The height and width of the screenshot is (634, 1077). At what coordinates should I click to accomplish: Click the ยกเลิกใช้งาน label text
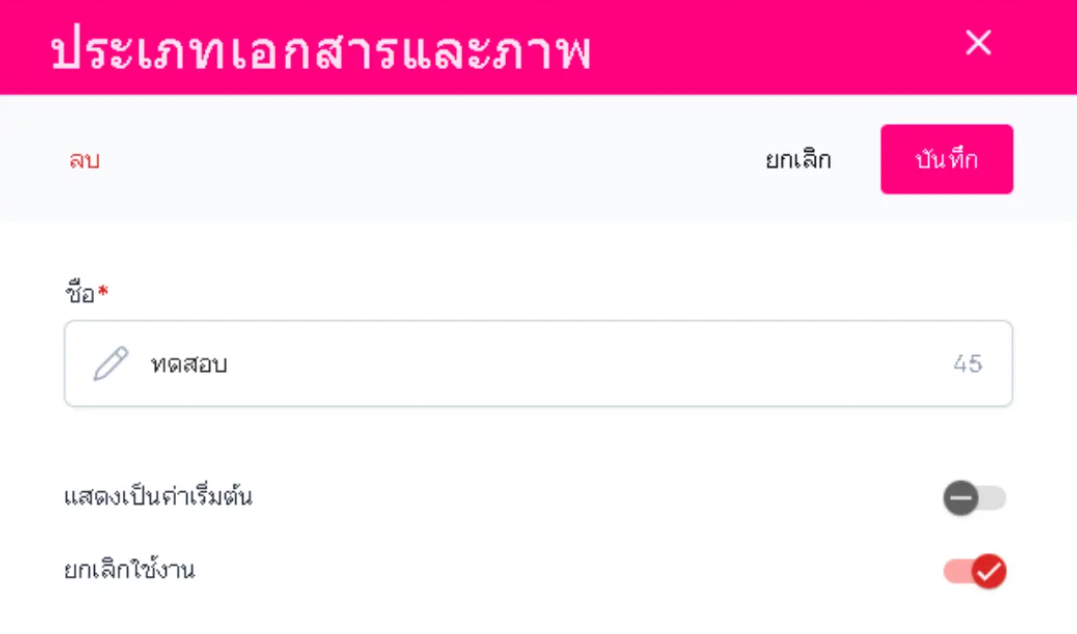point(129,571)
